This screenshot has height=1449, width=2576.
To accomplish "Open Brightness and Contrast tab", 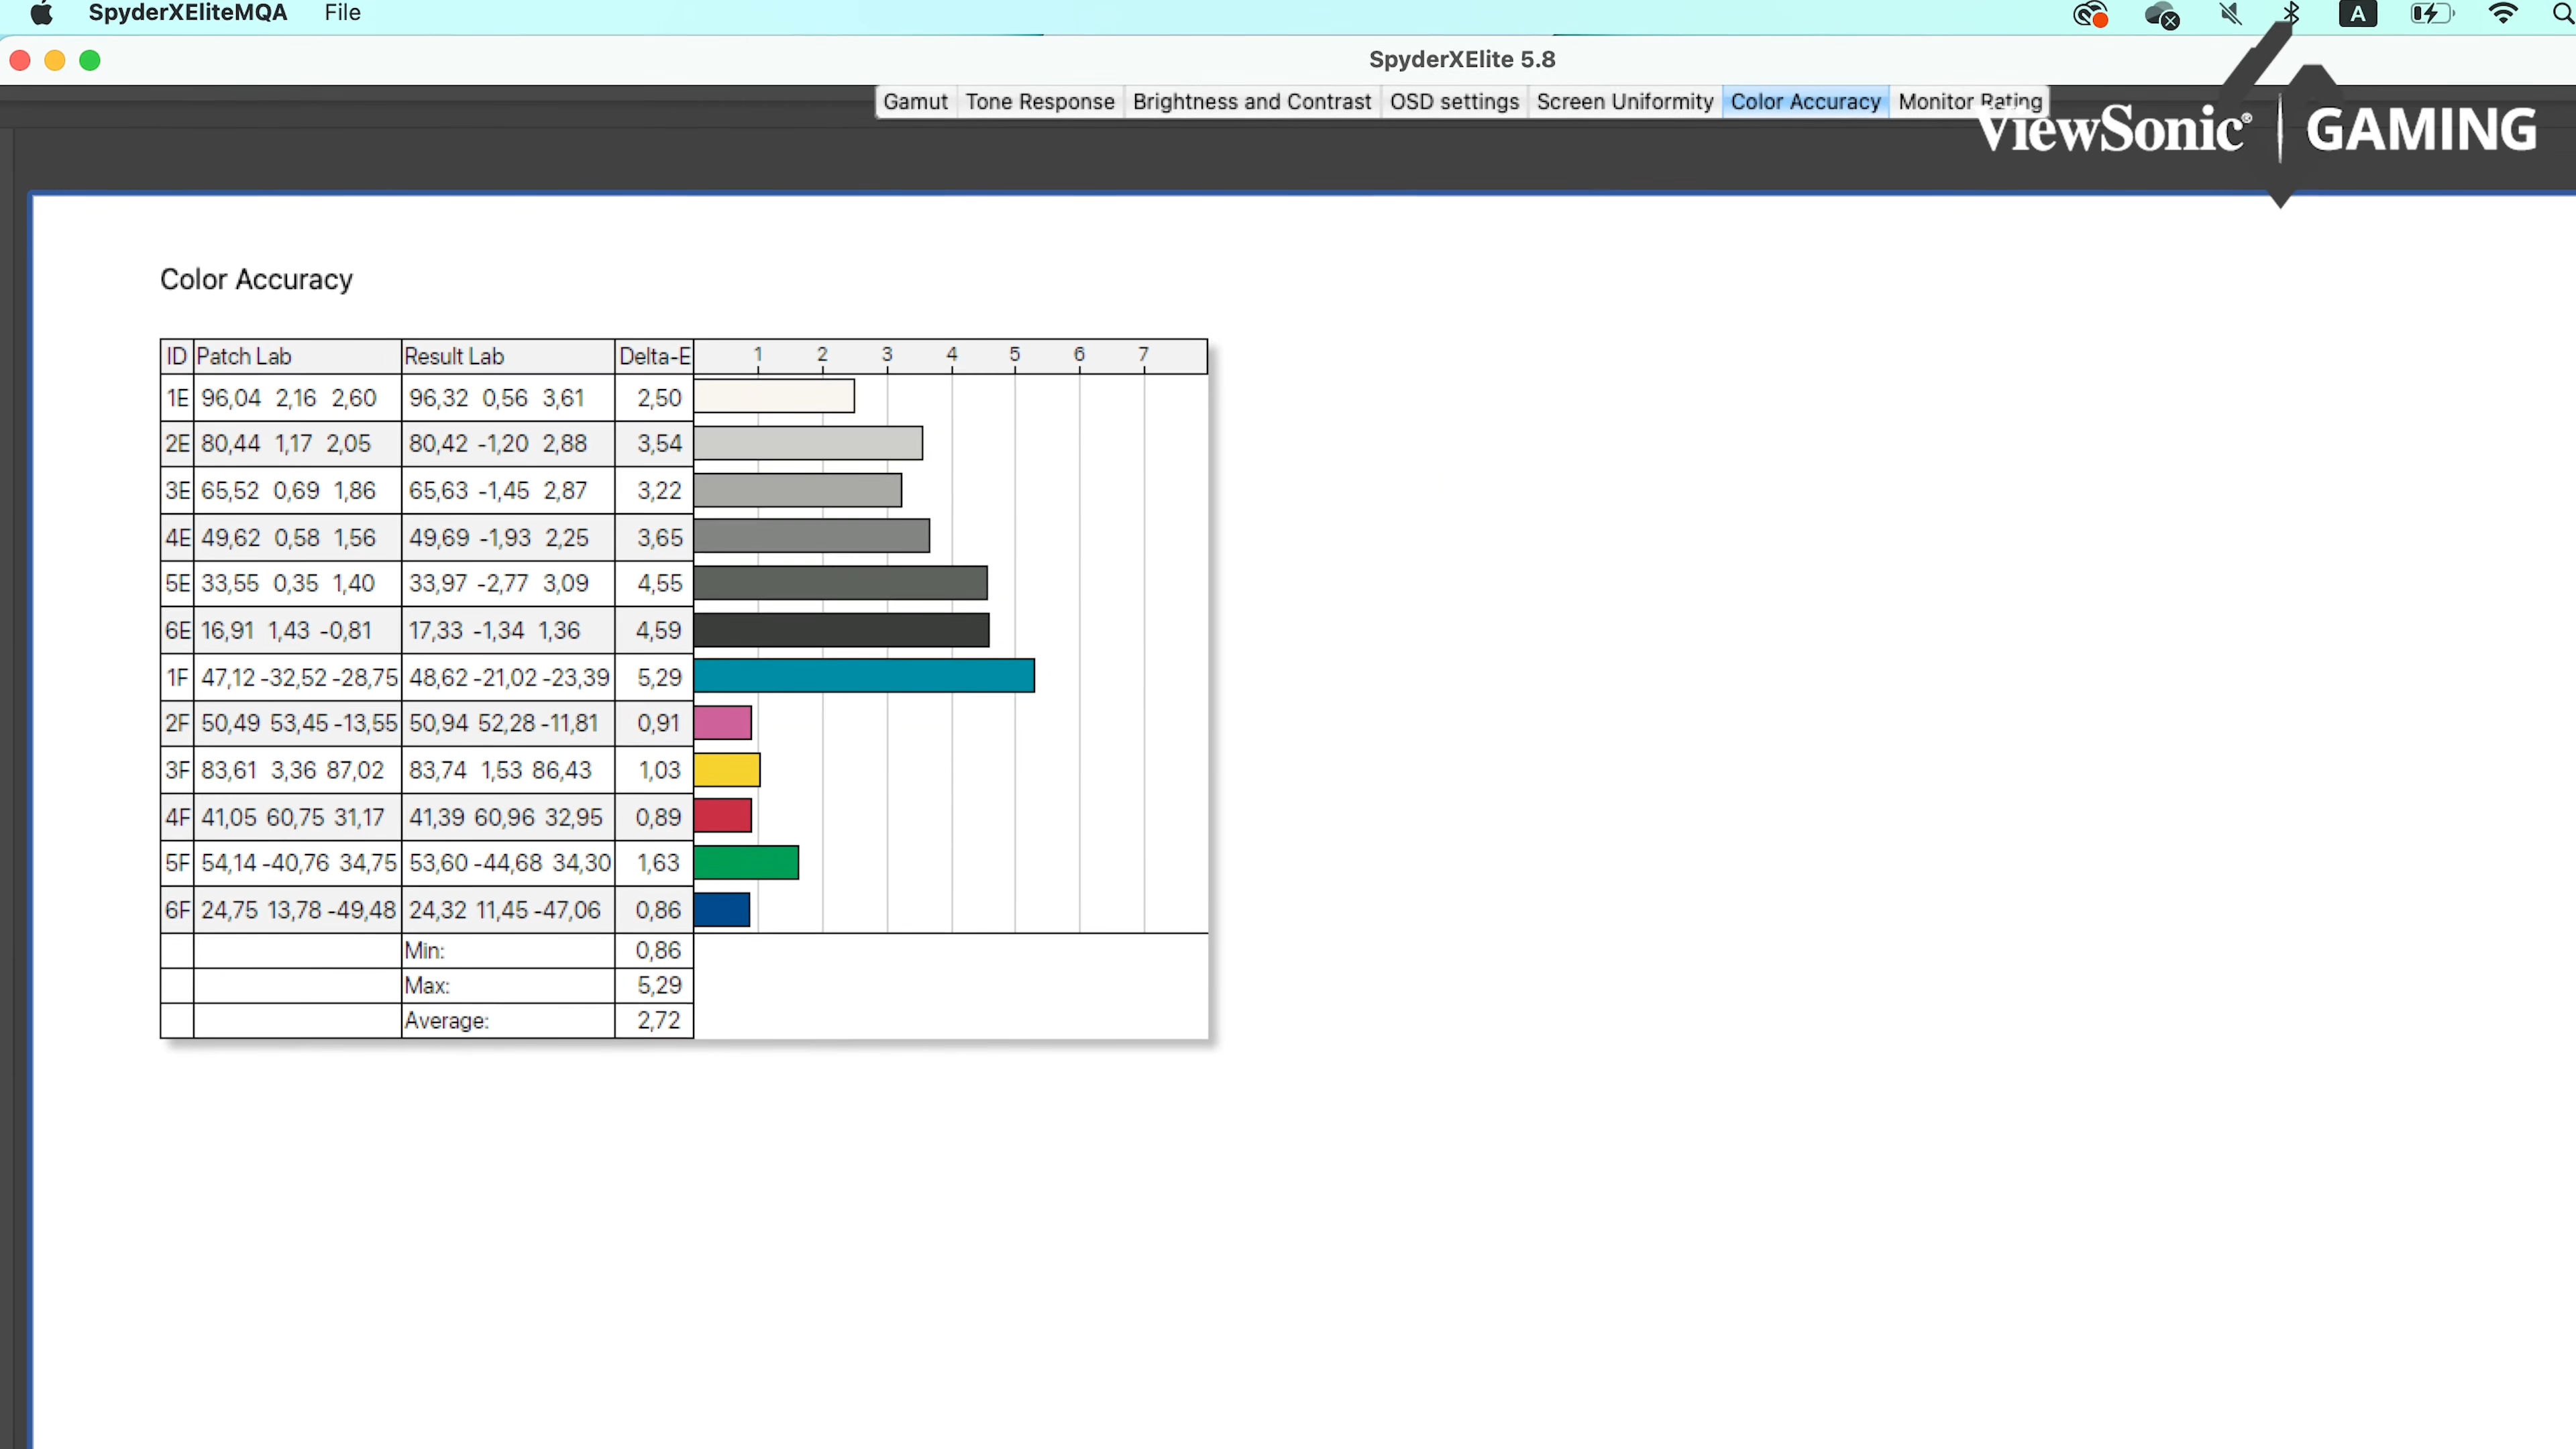I will [1251, 102].
